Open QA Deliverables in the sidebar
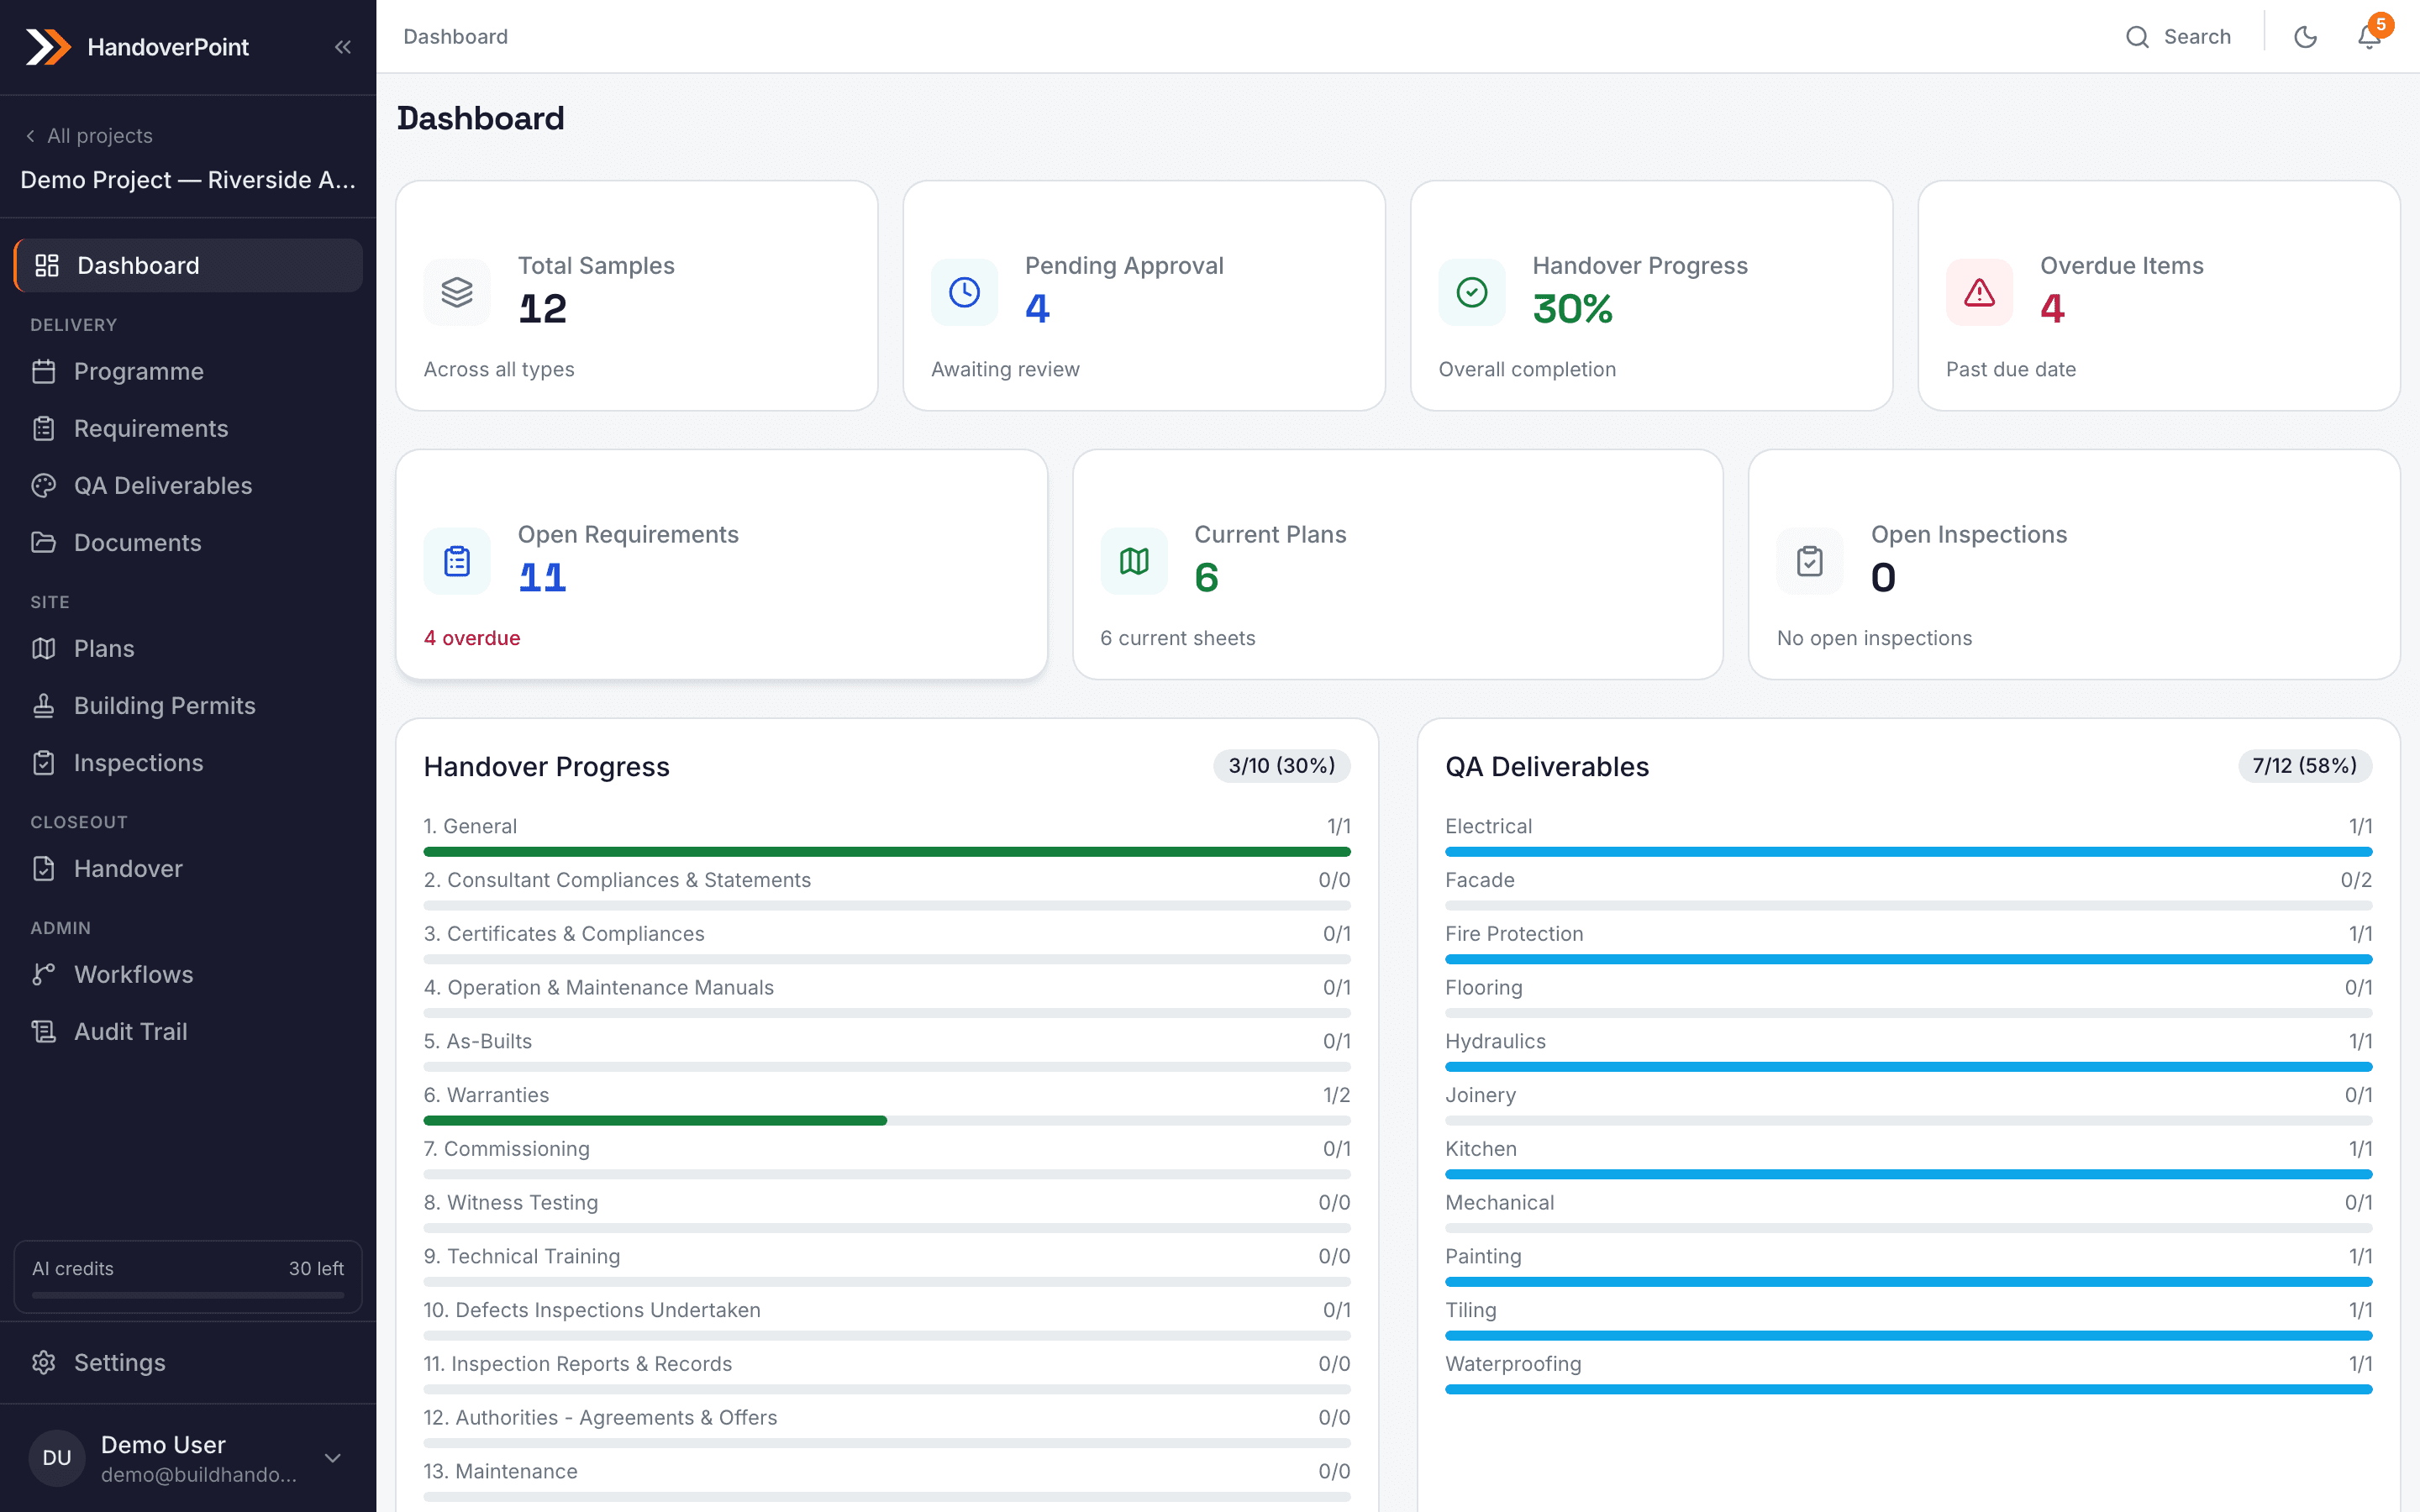Image resolution: width=2420 pixels, height=1512 pixels. (x=188, y=485)
